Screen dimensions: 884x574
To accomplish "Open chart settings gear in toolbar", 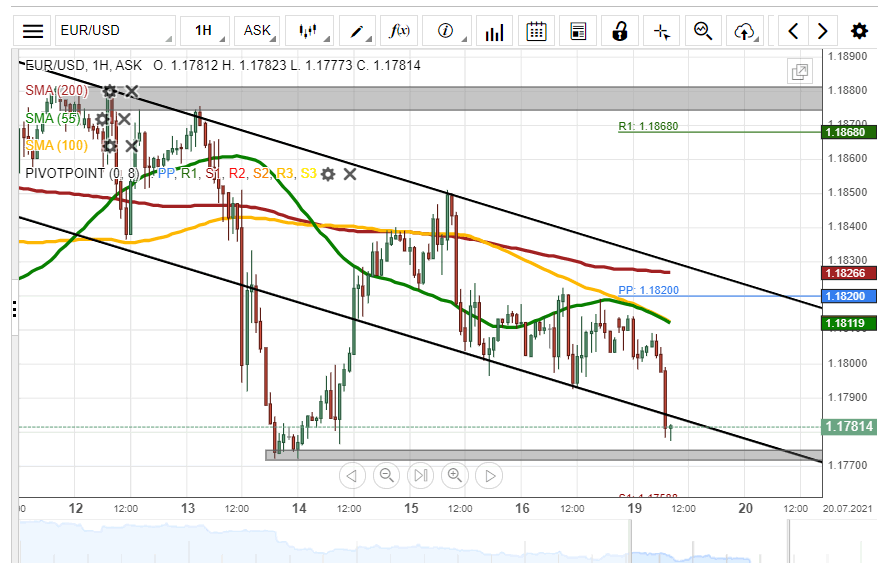I will (859, 30).
